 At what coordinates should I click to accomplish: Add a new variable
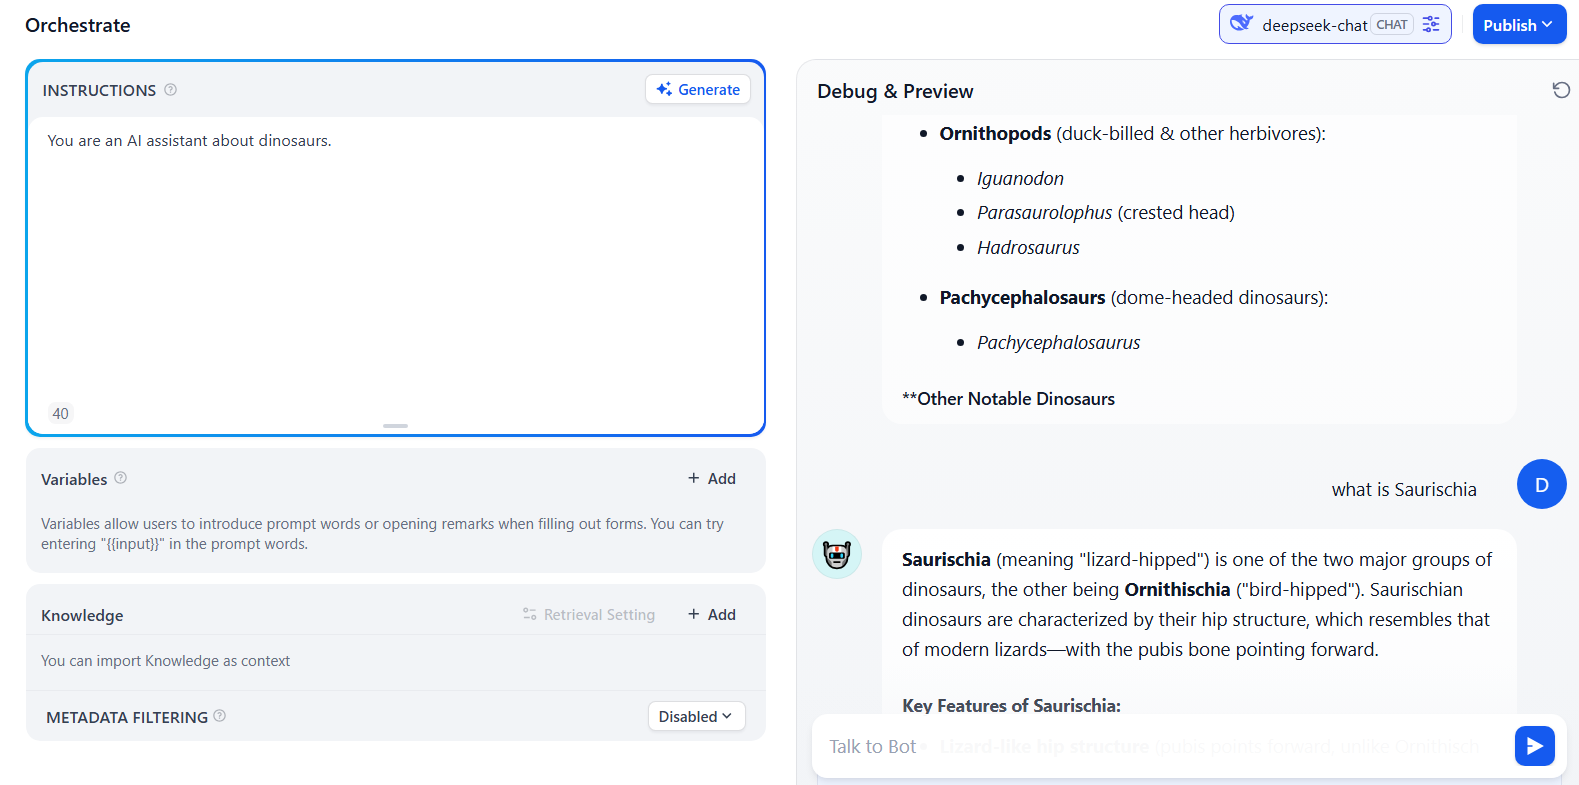pos(712,478)
